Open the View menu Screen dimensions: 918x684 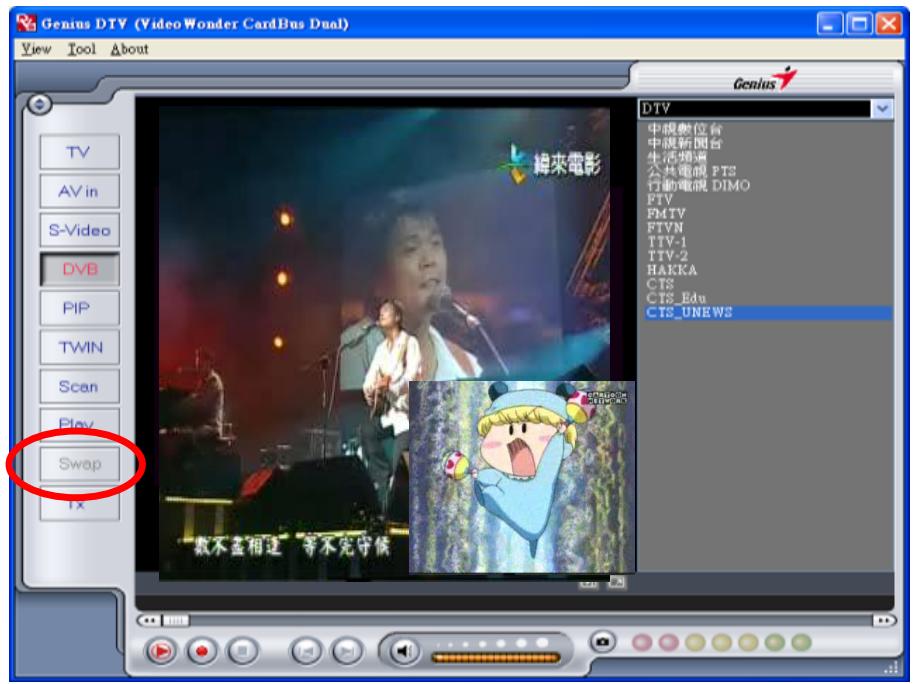pos(36,49)
